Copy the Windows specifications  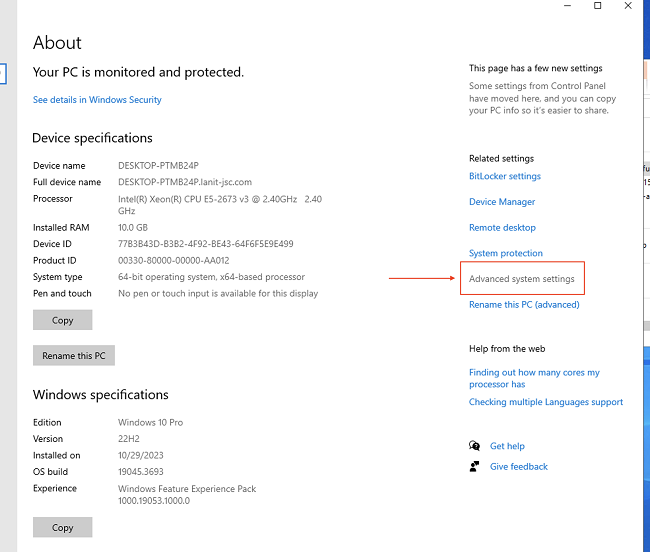click(x=63, y=527)
